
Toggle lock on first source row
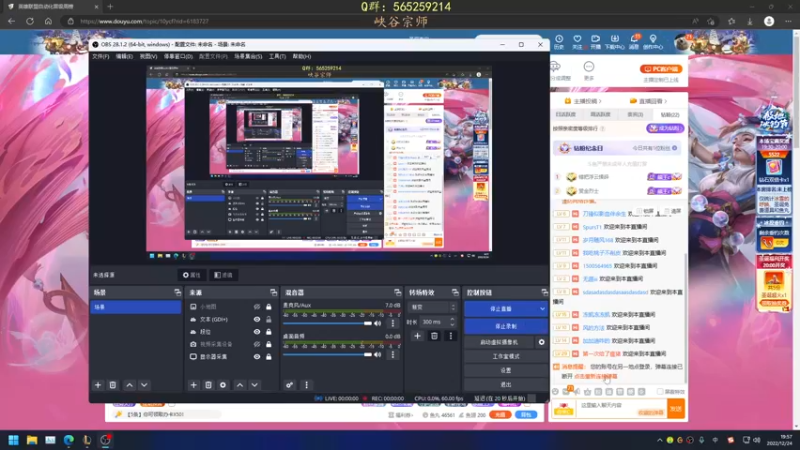tap(268, 307)
